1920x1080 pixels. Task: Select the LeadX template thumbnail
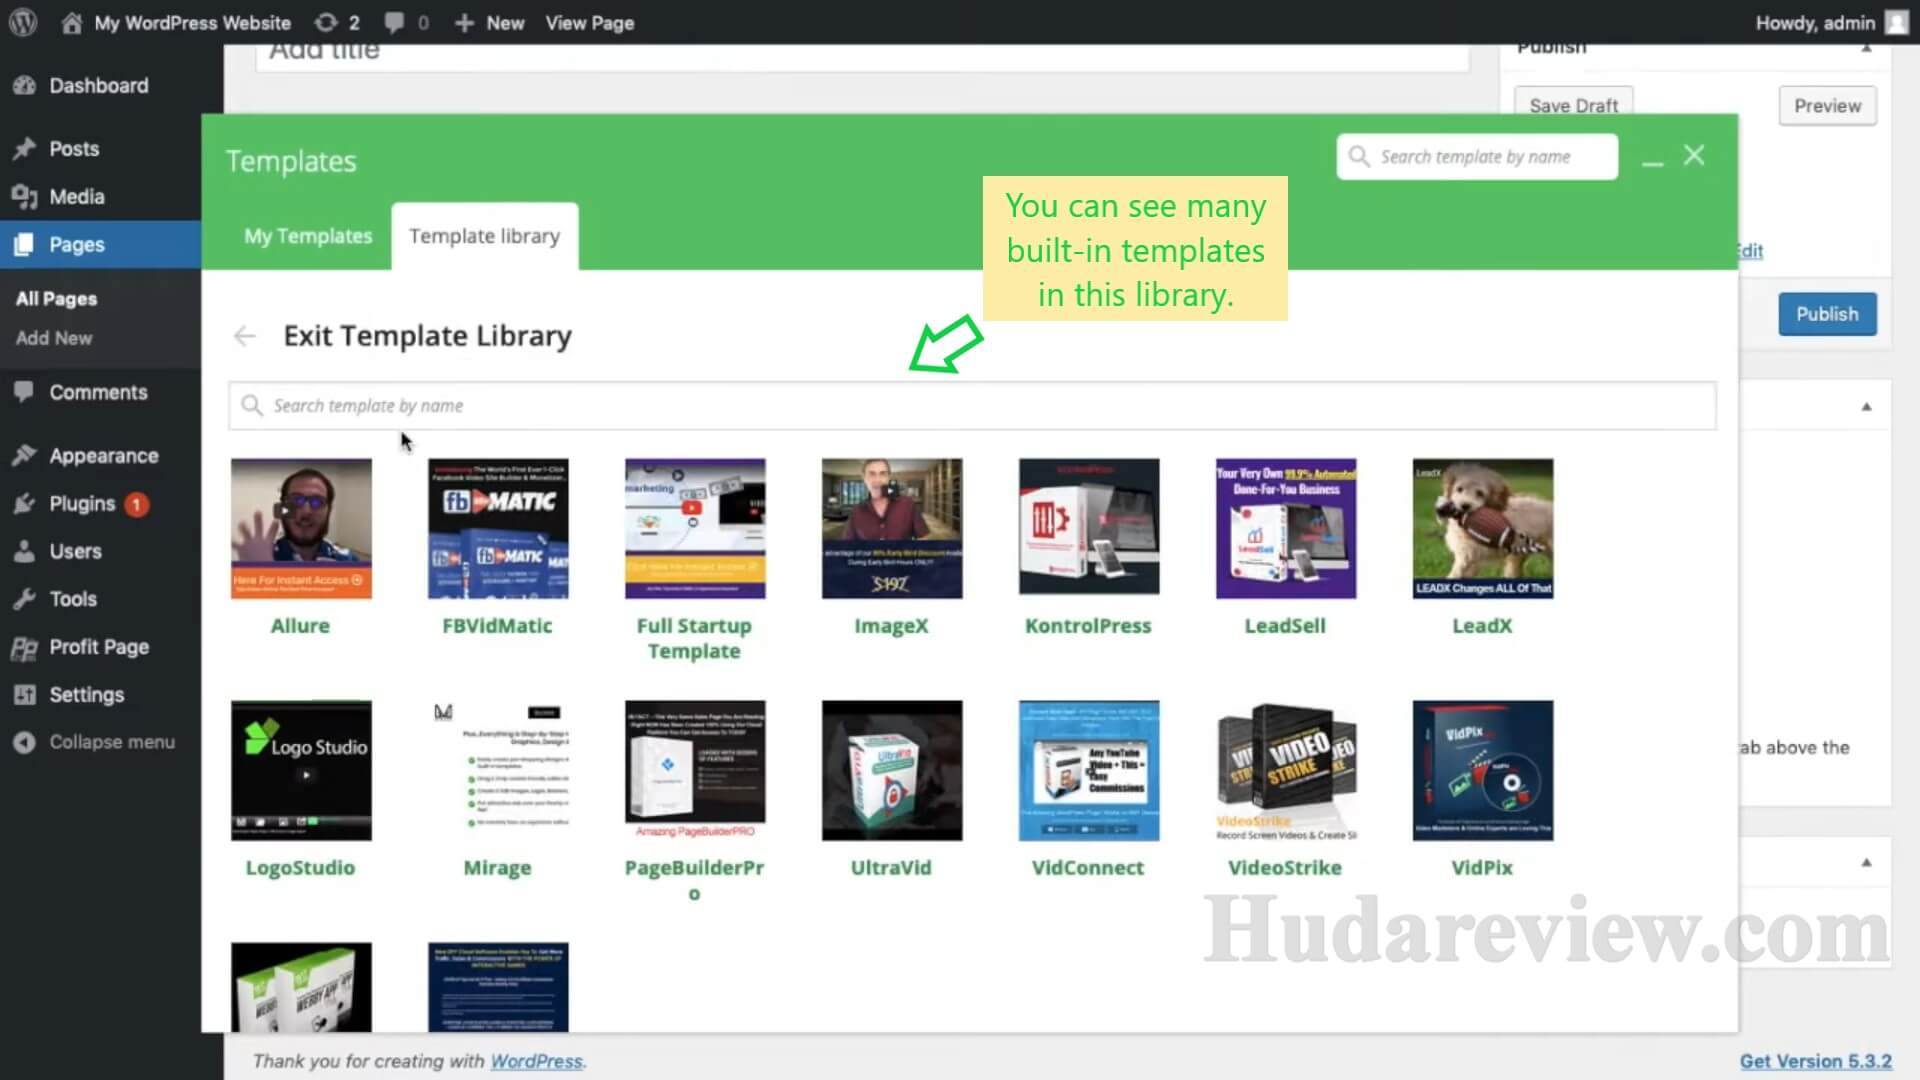(x=1483, y=529)
